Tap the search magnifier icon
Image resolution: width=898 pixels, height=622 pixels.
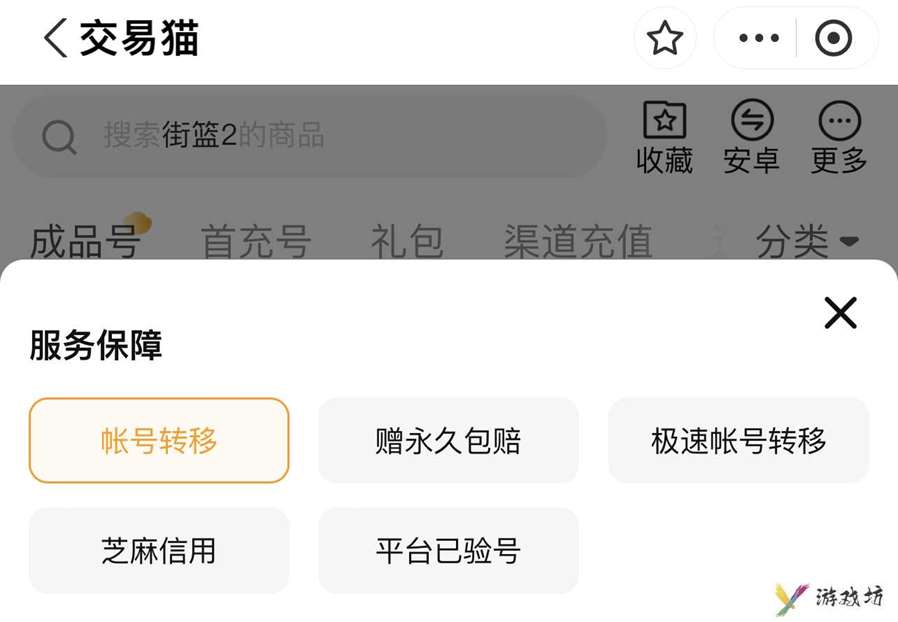click(x=60, y=137)
